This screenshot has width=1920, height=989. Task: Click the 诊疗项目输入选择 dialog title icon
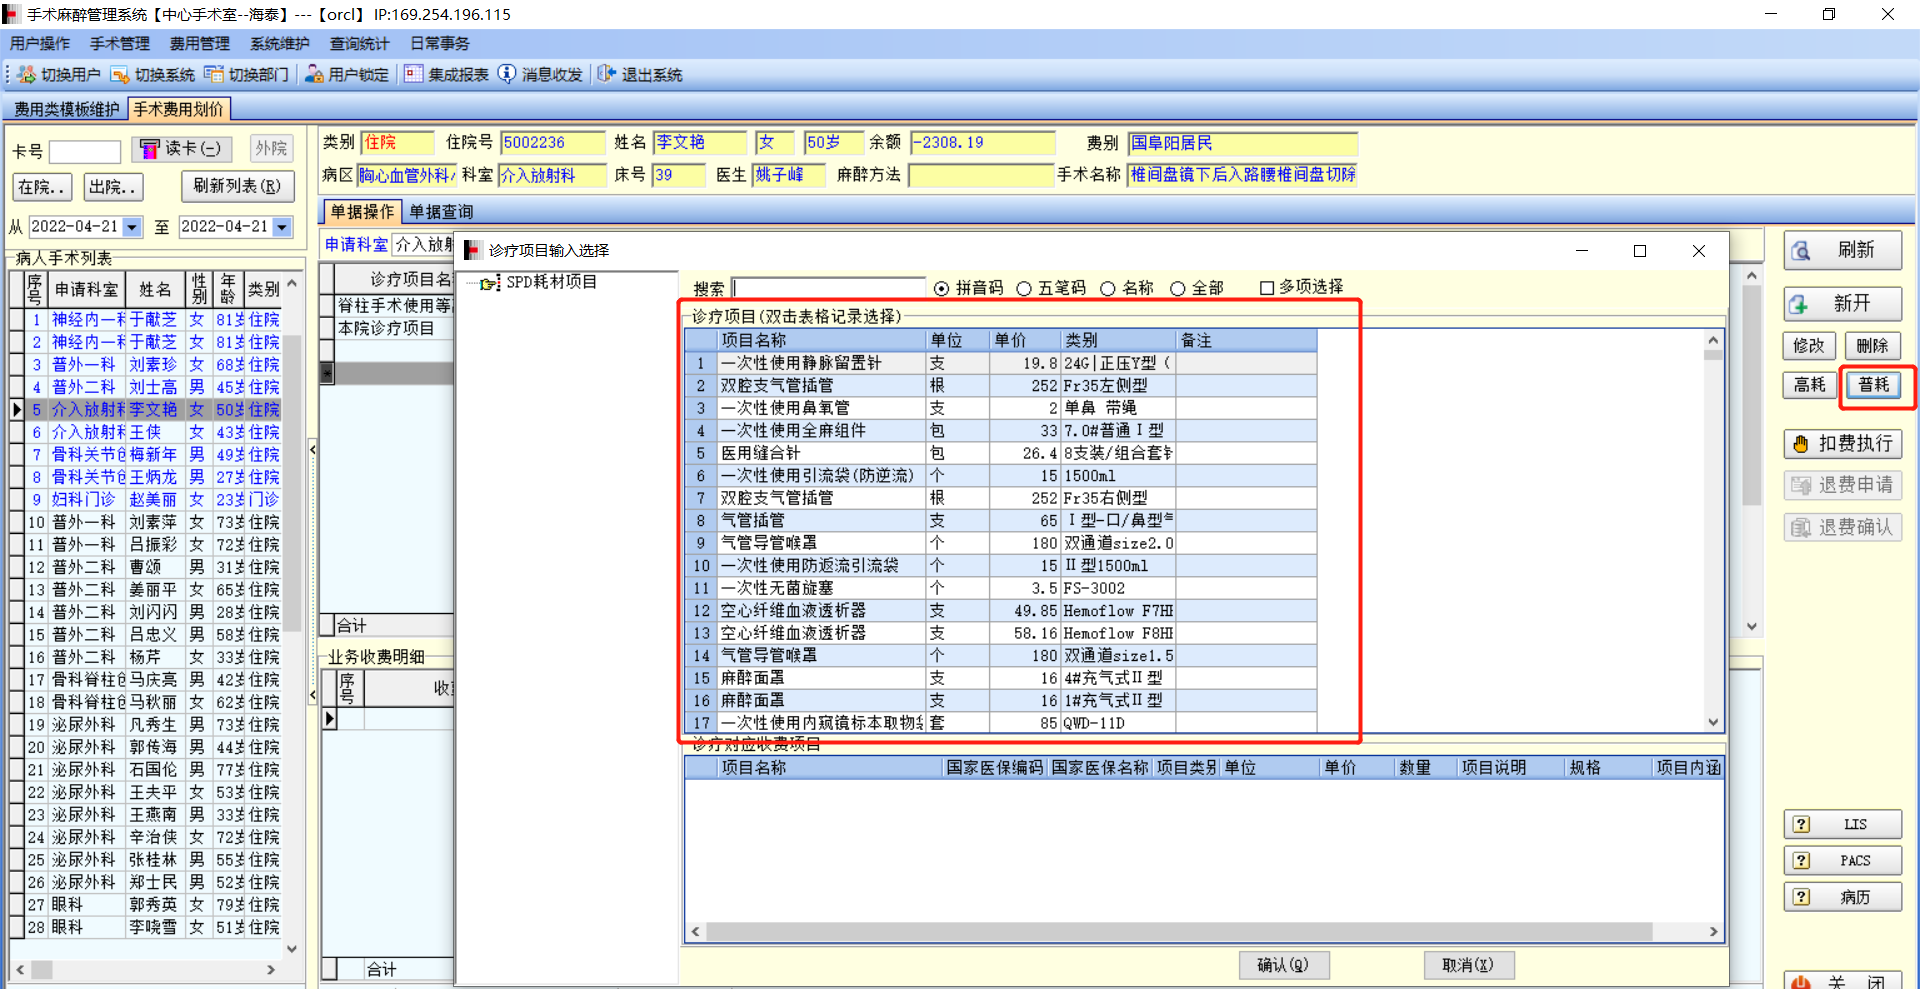click(472, 251)
